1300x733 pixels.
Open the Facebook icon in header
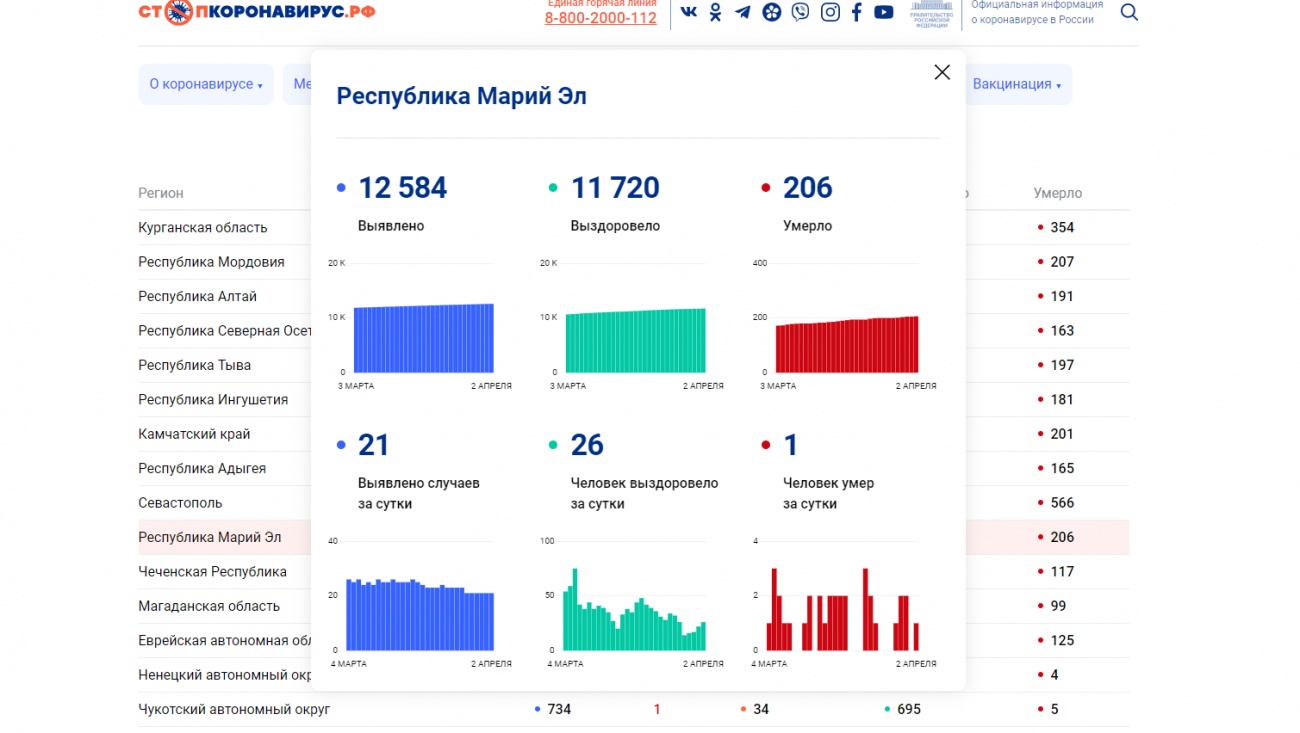[x=857, y=12]
